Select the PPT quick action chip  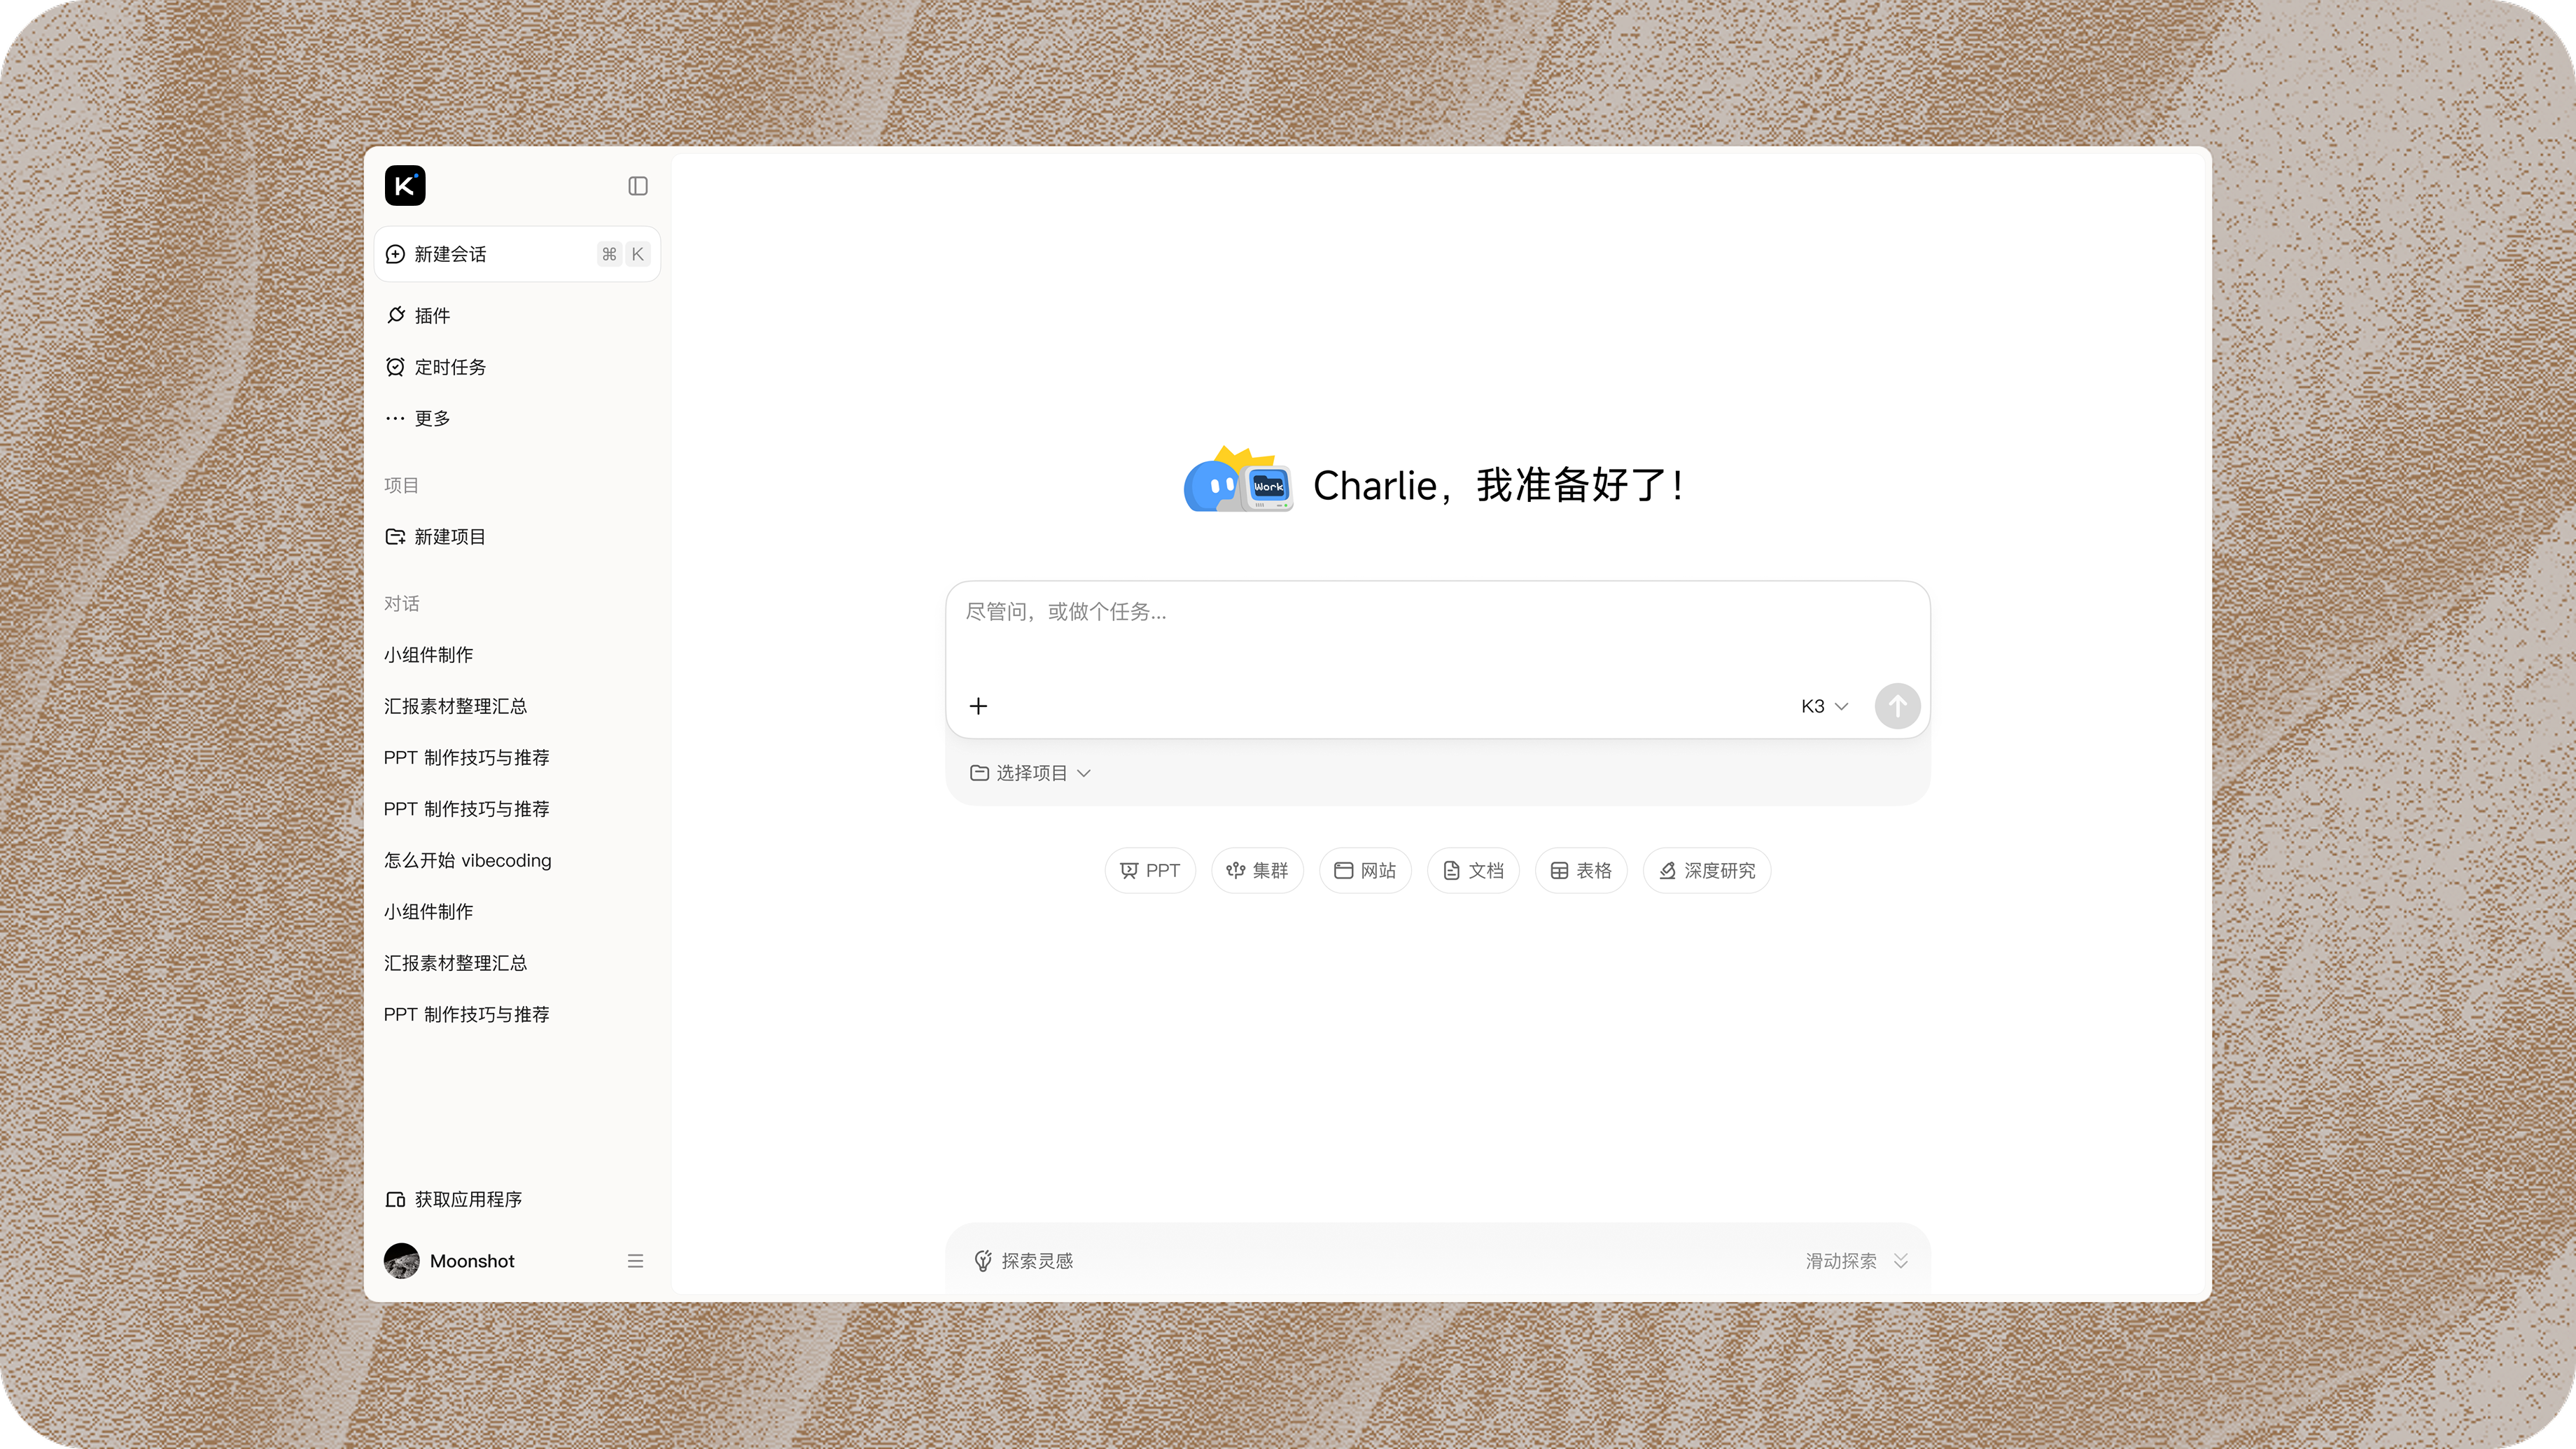coord(1150,871)
